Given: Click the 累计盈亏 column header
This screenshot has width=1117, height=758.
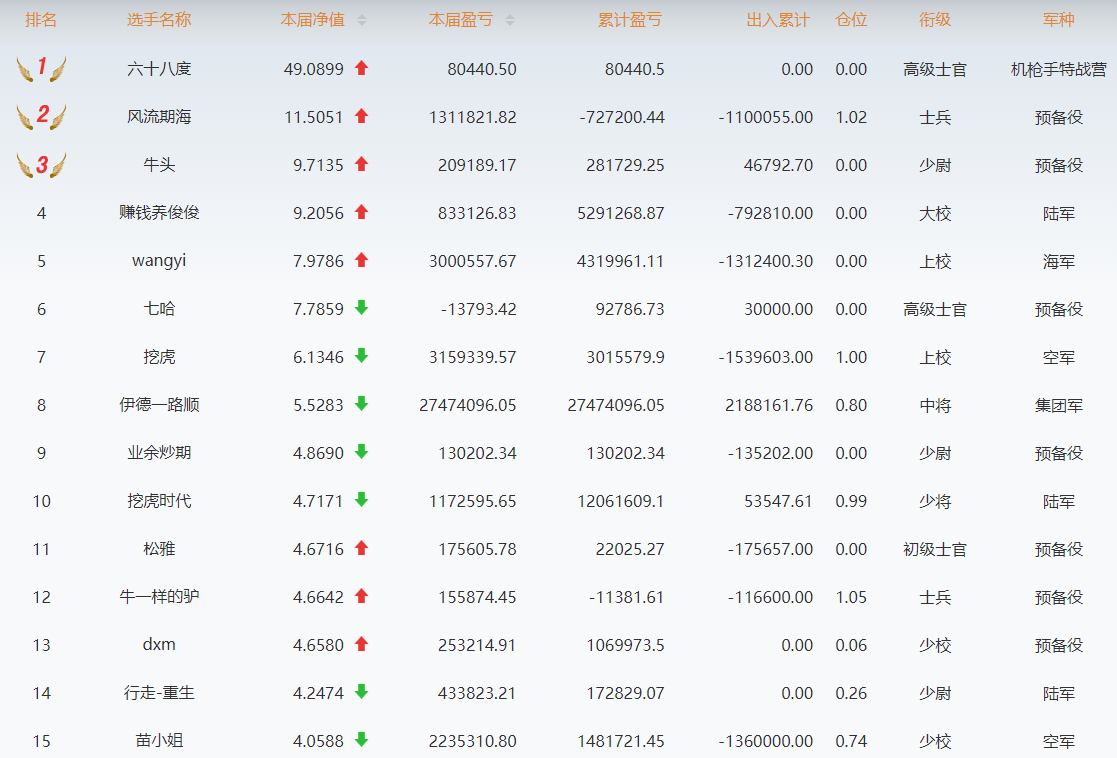Looking at the screenshot, I should tap(630, 20).
